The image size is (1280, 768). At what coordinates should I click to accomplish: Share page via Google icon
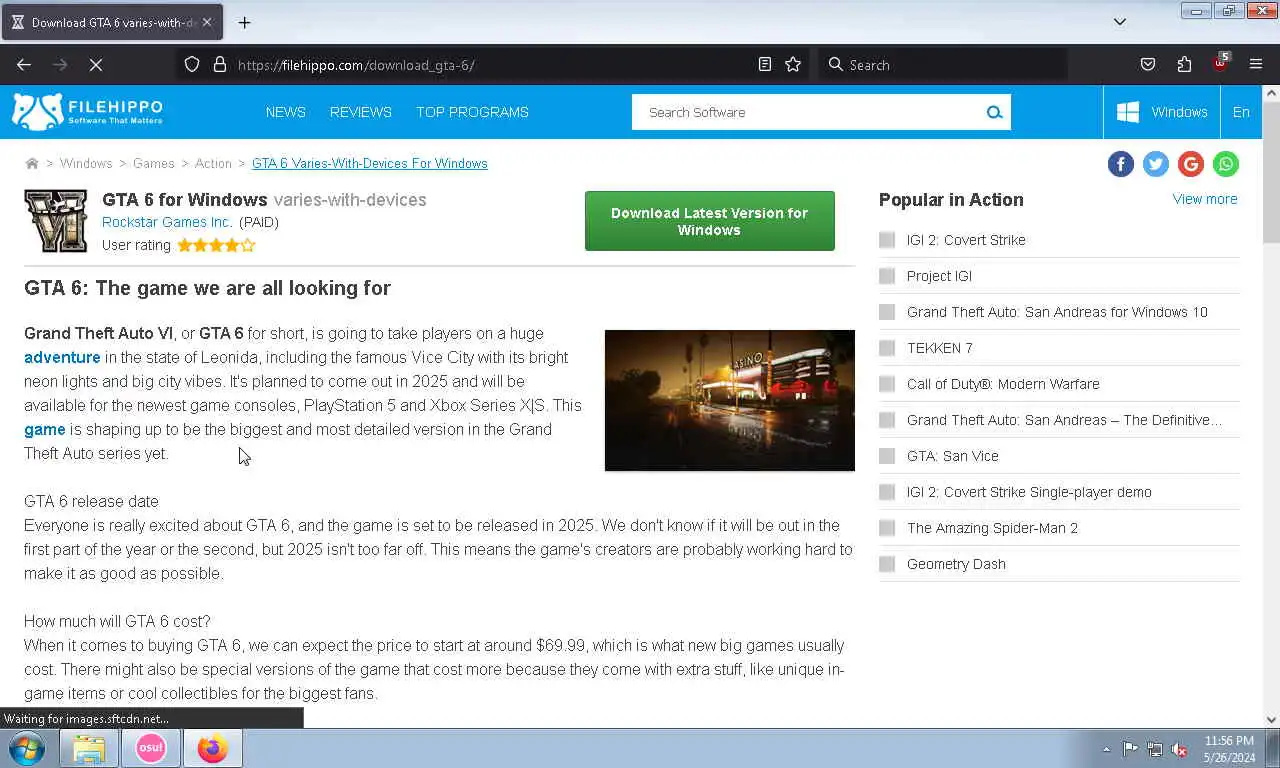point(1191,164)
